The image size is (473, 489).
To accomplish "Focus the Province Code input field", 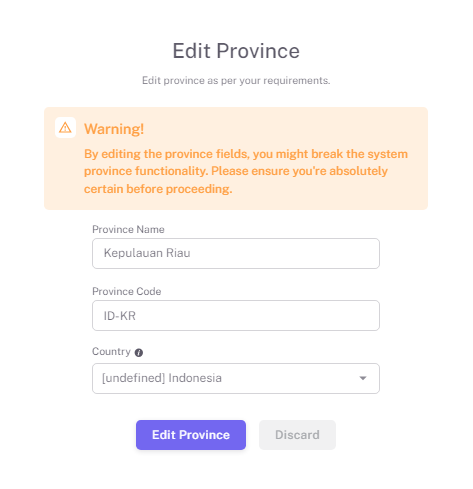I will point(236,315).
